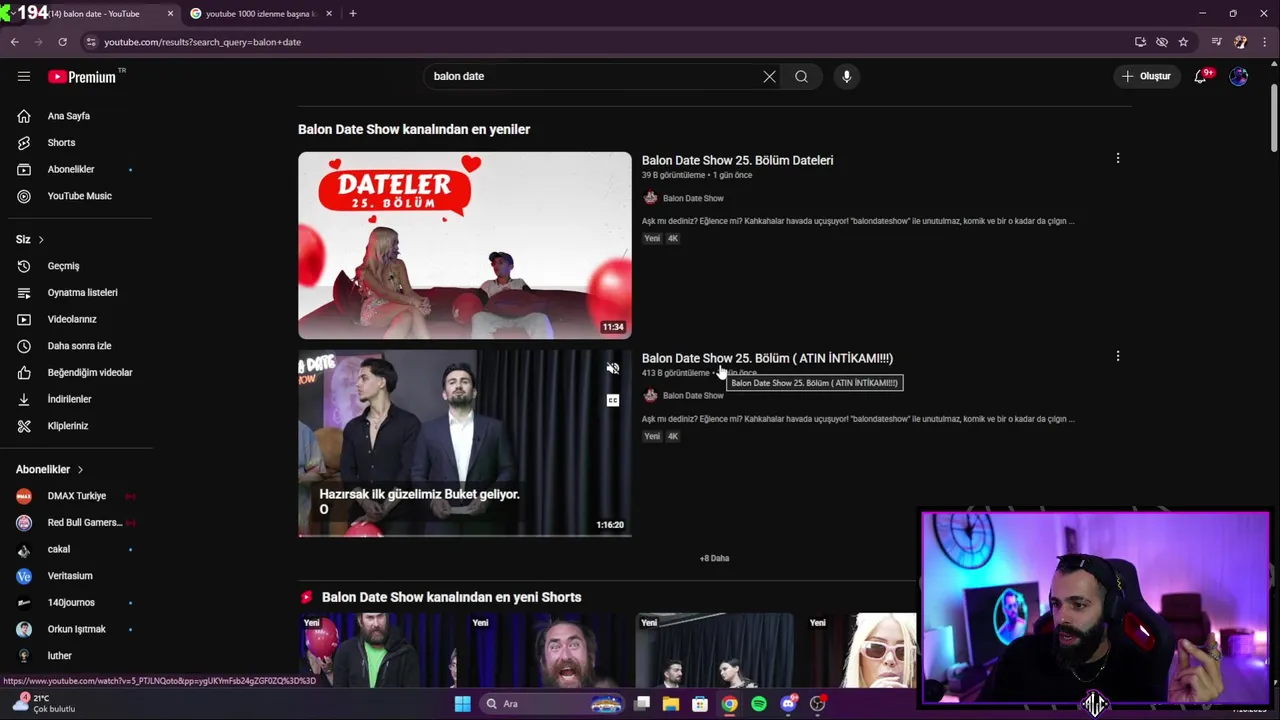
Task: Open OBS Studio from the taskbar
Action: [817, 704]
